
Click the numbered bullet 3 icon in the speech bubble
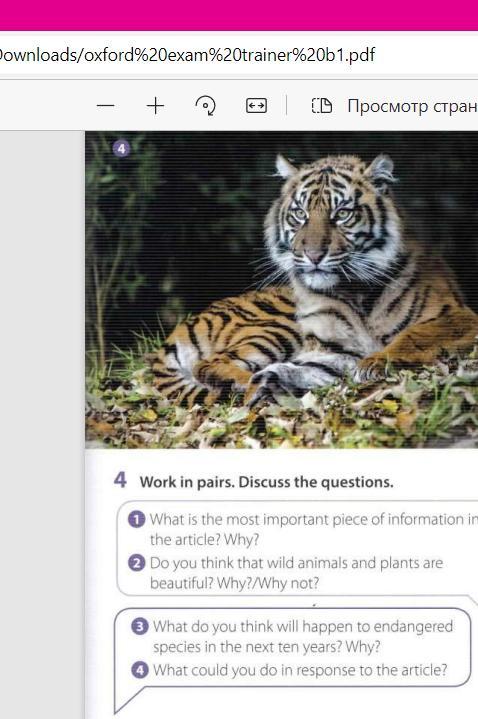tap(139, 626)
